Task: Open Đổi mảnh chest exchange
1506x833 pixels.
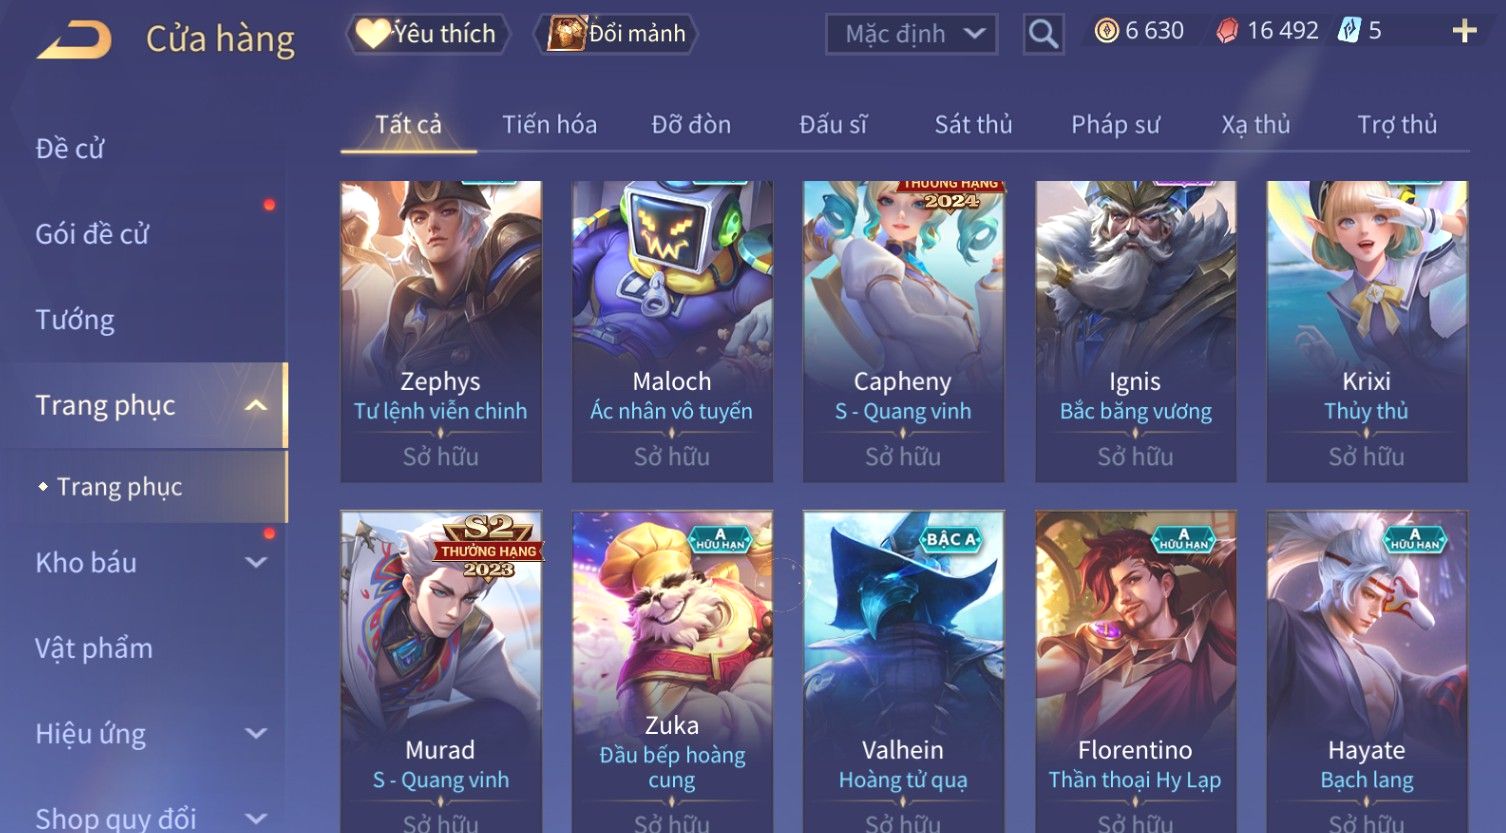Action: 617,34
